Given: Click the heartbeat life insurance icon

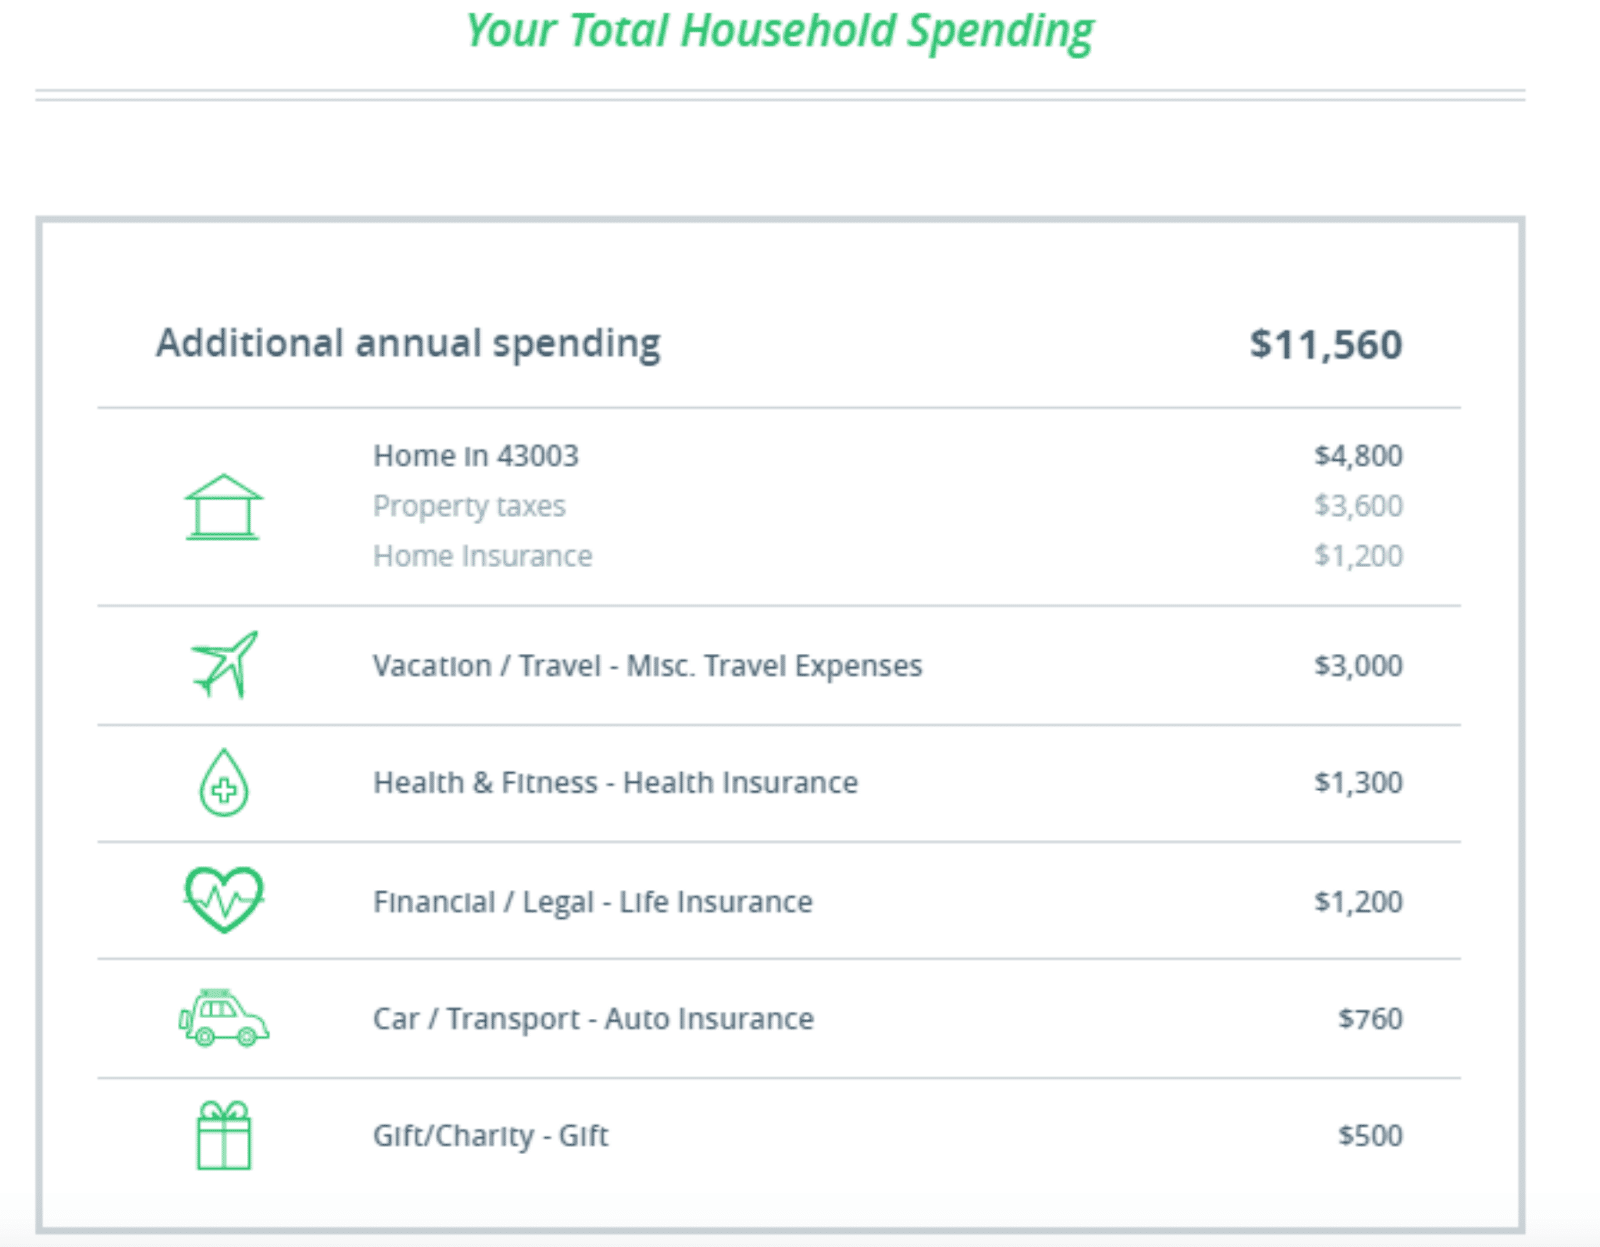Looking at the screenshot, I should coord(224,899).
